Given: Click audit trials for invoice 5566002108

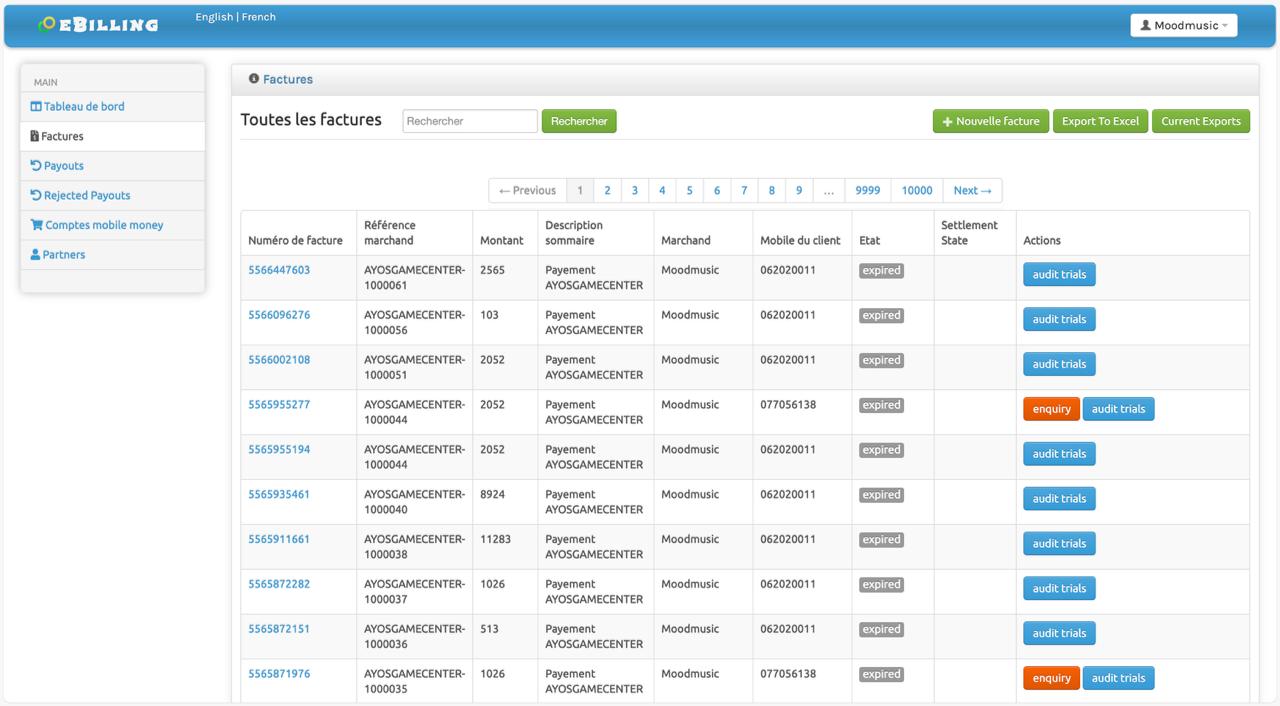Looking at the screenshot, I should point(1059,364).
